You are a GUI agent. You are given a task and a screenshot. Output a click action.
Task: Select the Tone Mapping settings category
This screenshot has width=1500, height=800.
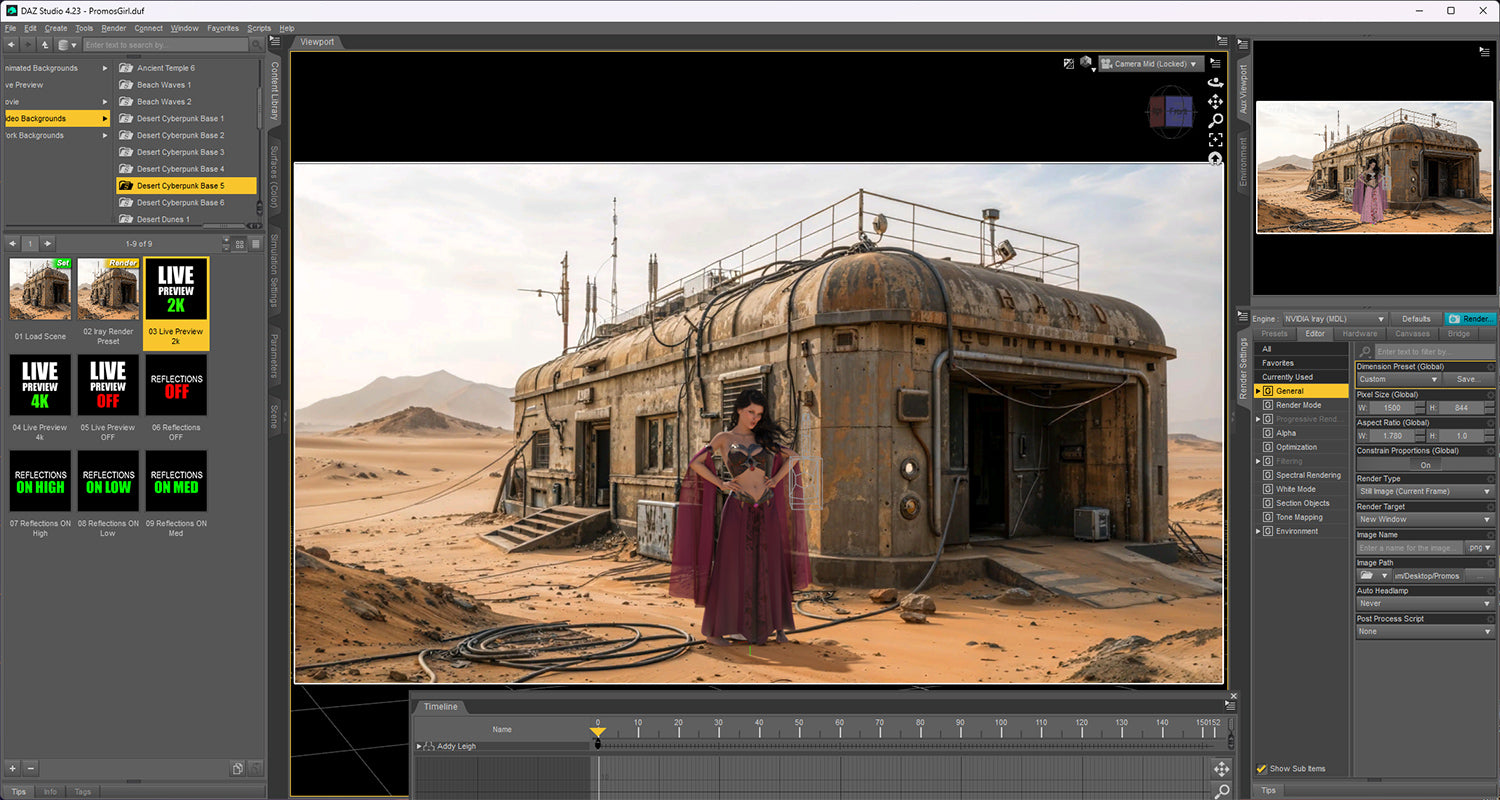1299,517
